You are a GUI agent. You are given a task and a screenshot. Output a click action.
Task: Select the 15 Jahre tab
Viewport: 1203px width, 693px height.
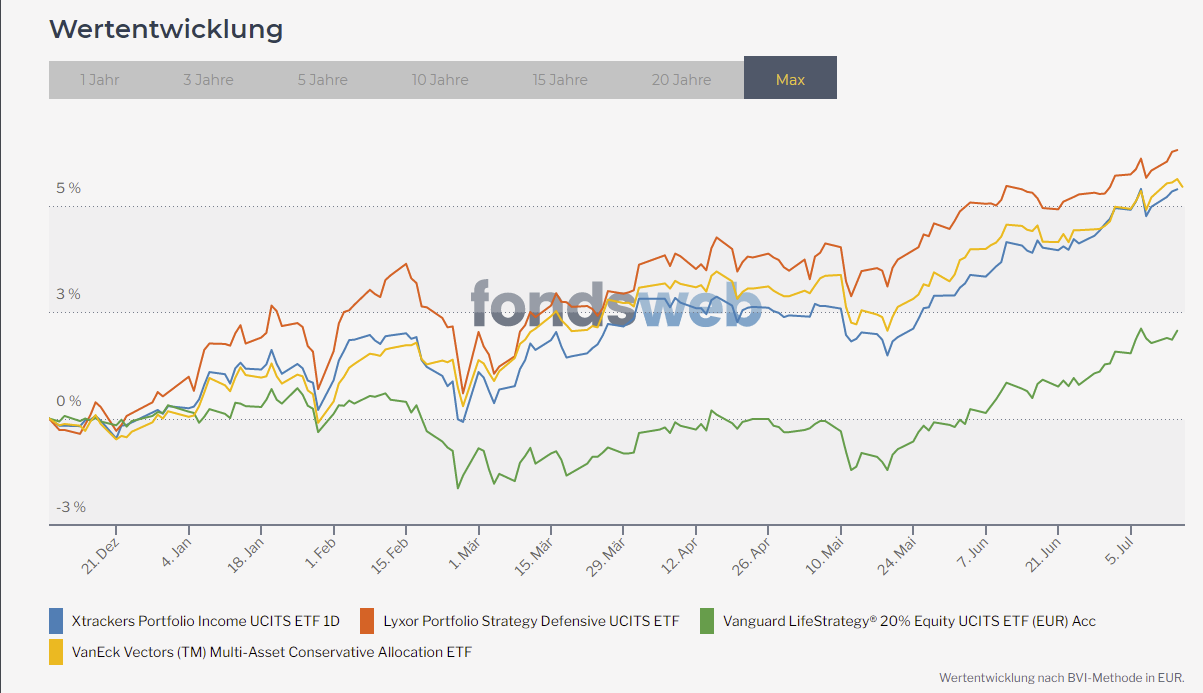pyautogui.click(x=560, y=79)
